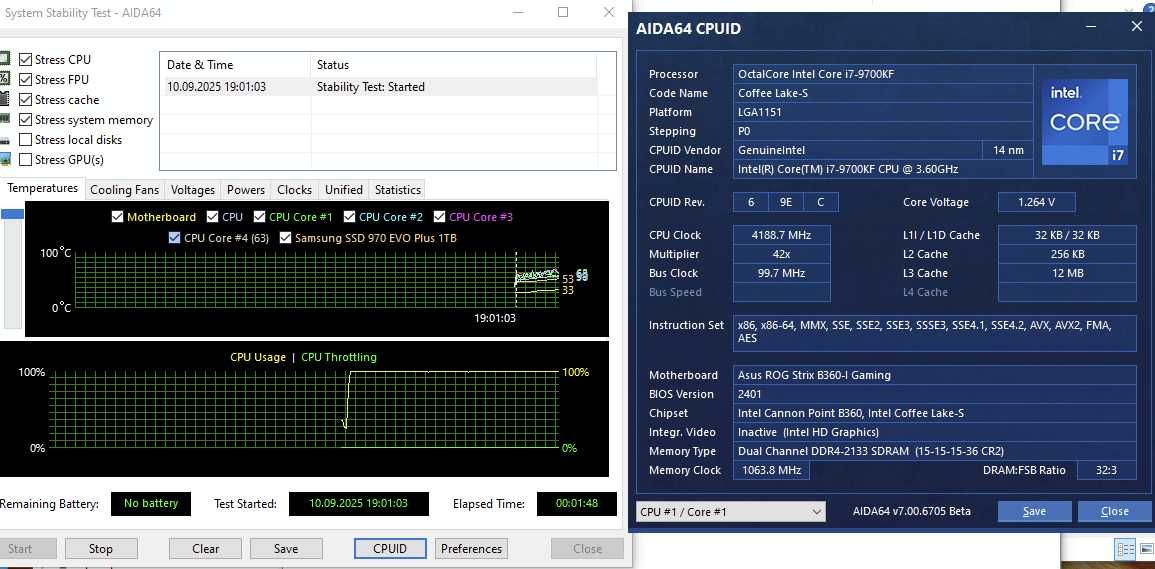Click the CPU Clock value 4188.7 MHz
1155x569 pixels.
(782, 235)
